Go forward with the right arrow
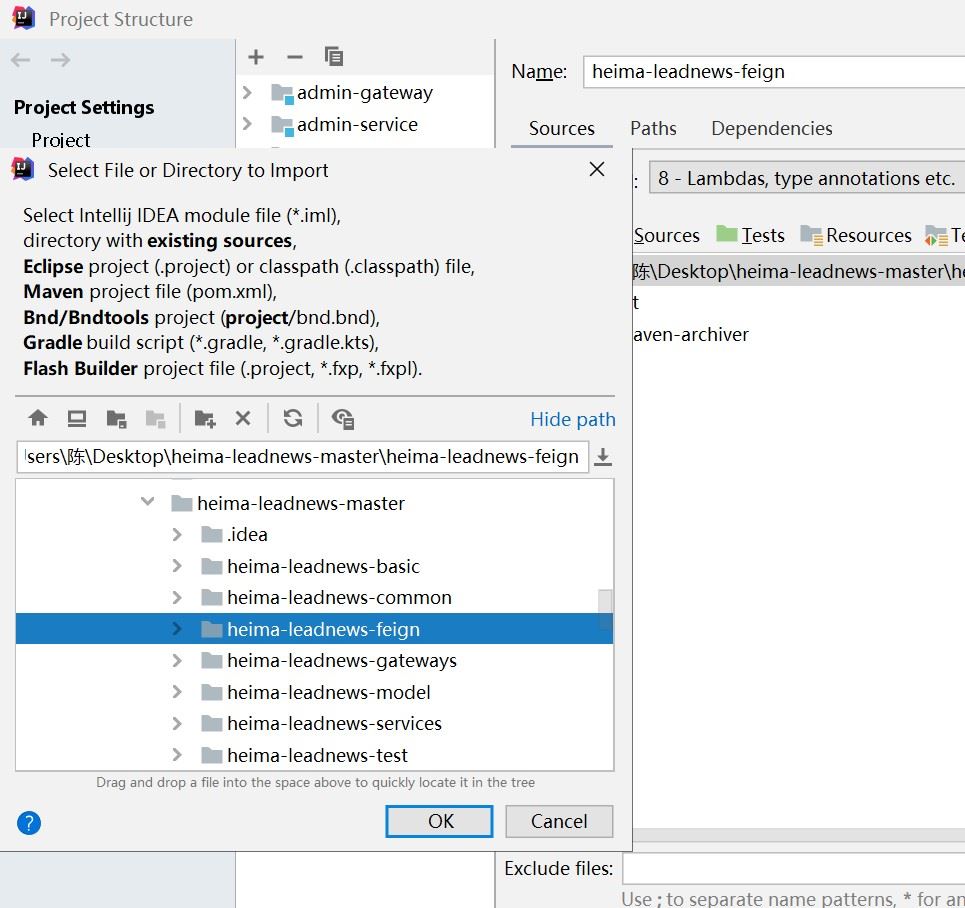 tap(60, 60)
